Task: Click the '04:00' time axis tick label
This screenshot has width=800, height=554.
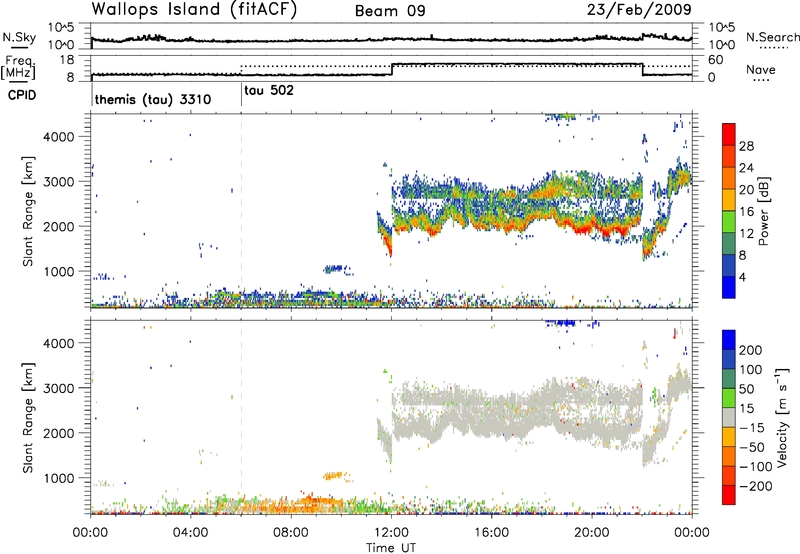Action: point(191,533)
